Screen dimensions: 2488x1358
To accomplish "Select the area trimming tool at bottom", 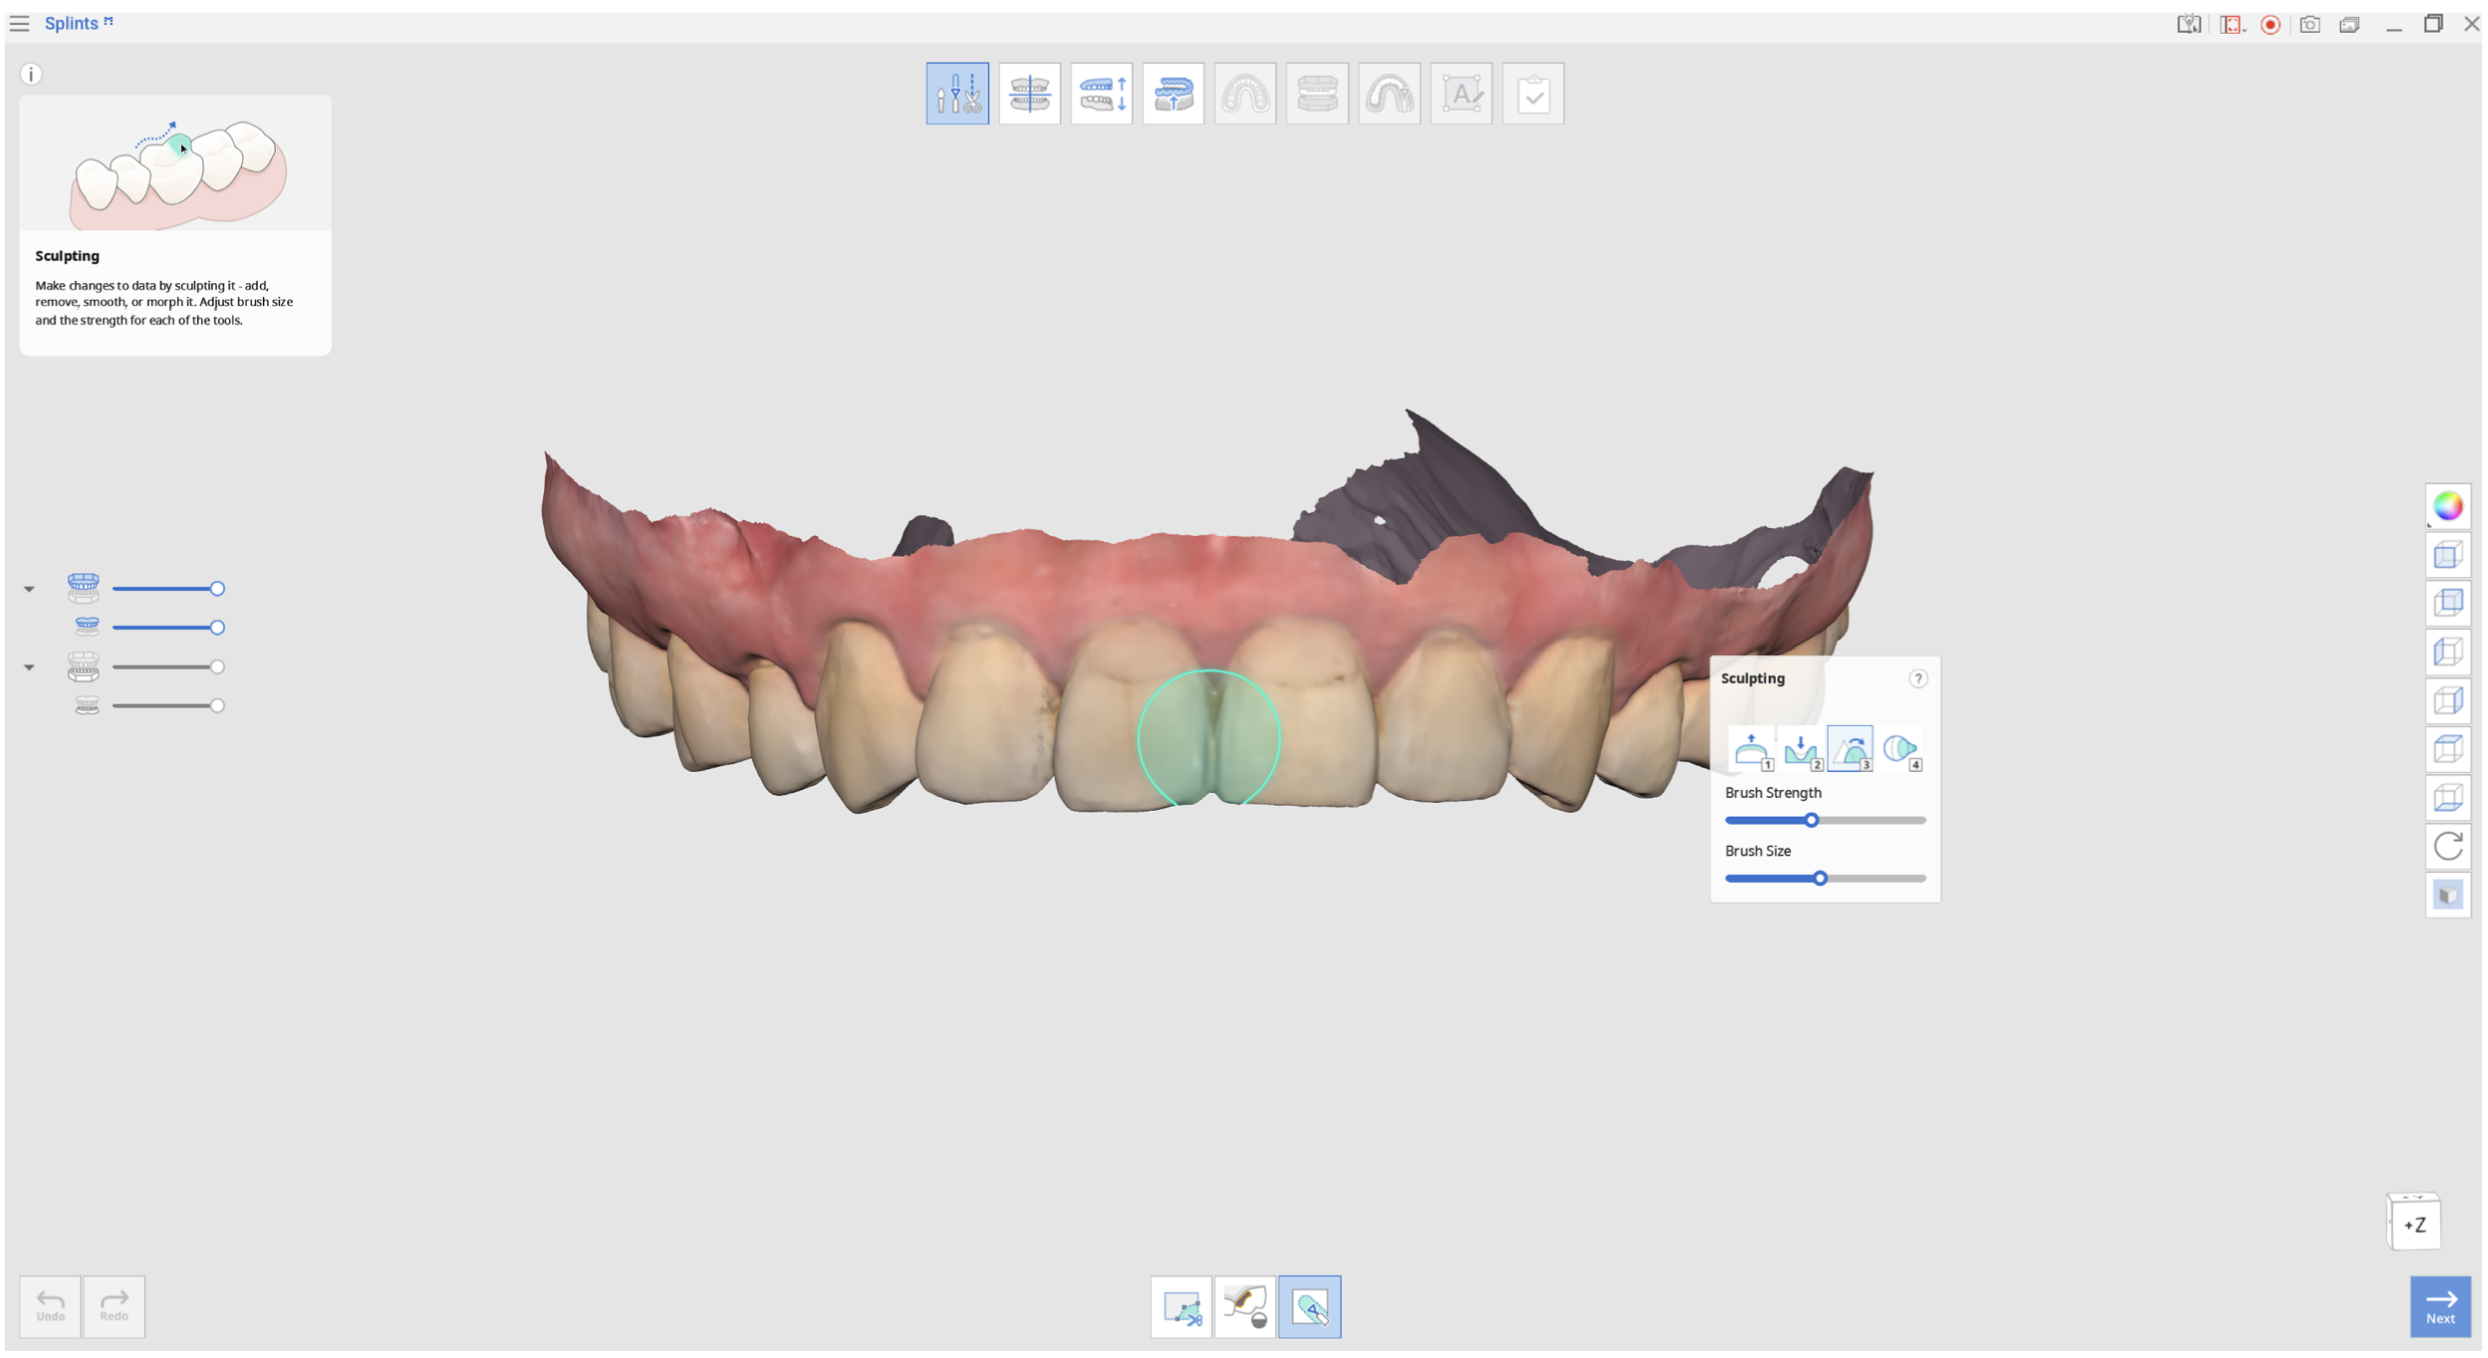I will click(1181, 1306).
